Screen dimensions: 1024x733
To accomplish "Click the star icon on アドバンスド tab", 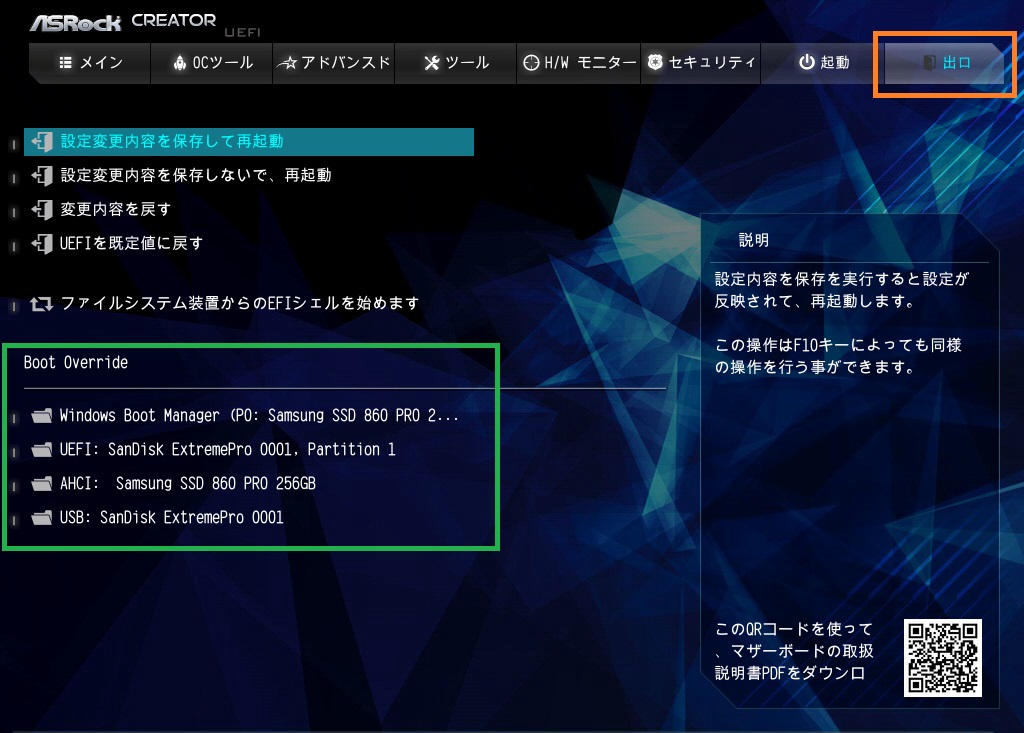I will pos(287,63).
